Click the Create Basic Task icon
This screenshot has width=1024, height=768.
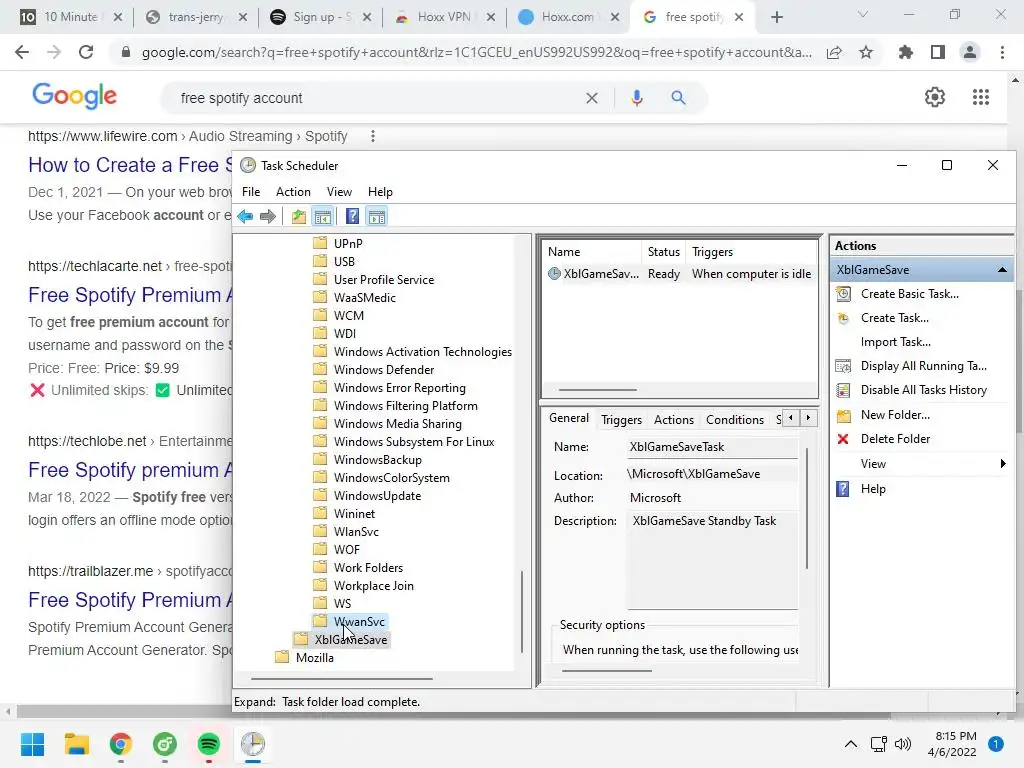tap(843, 294)
